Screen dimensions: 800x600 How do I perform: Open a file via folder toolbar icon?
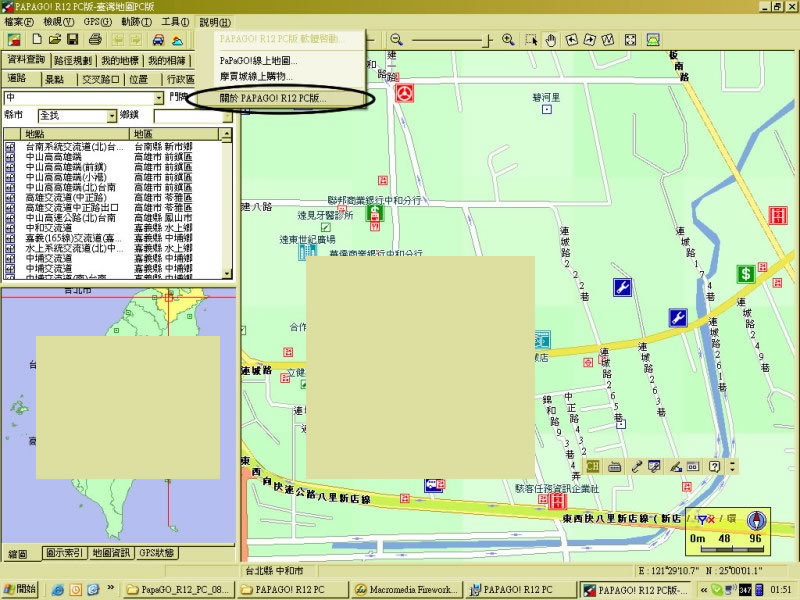(55, 39)
